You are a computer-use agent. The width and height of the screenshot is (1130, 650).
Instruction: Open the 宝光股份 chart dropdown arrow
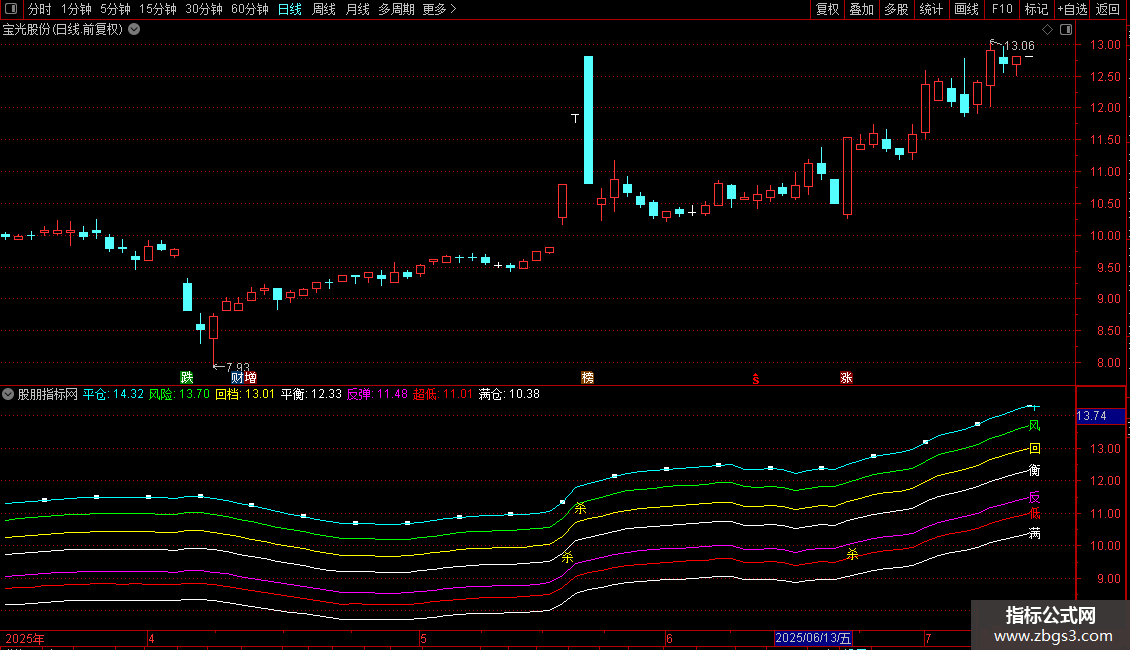click(134, 30)
